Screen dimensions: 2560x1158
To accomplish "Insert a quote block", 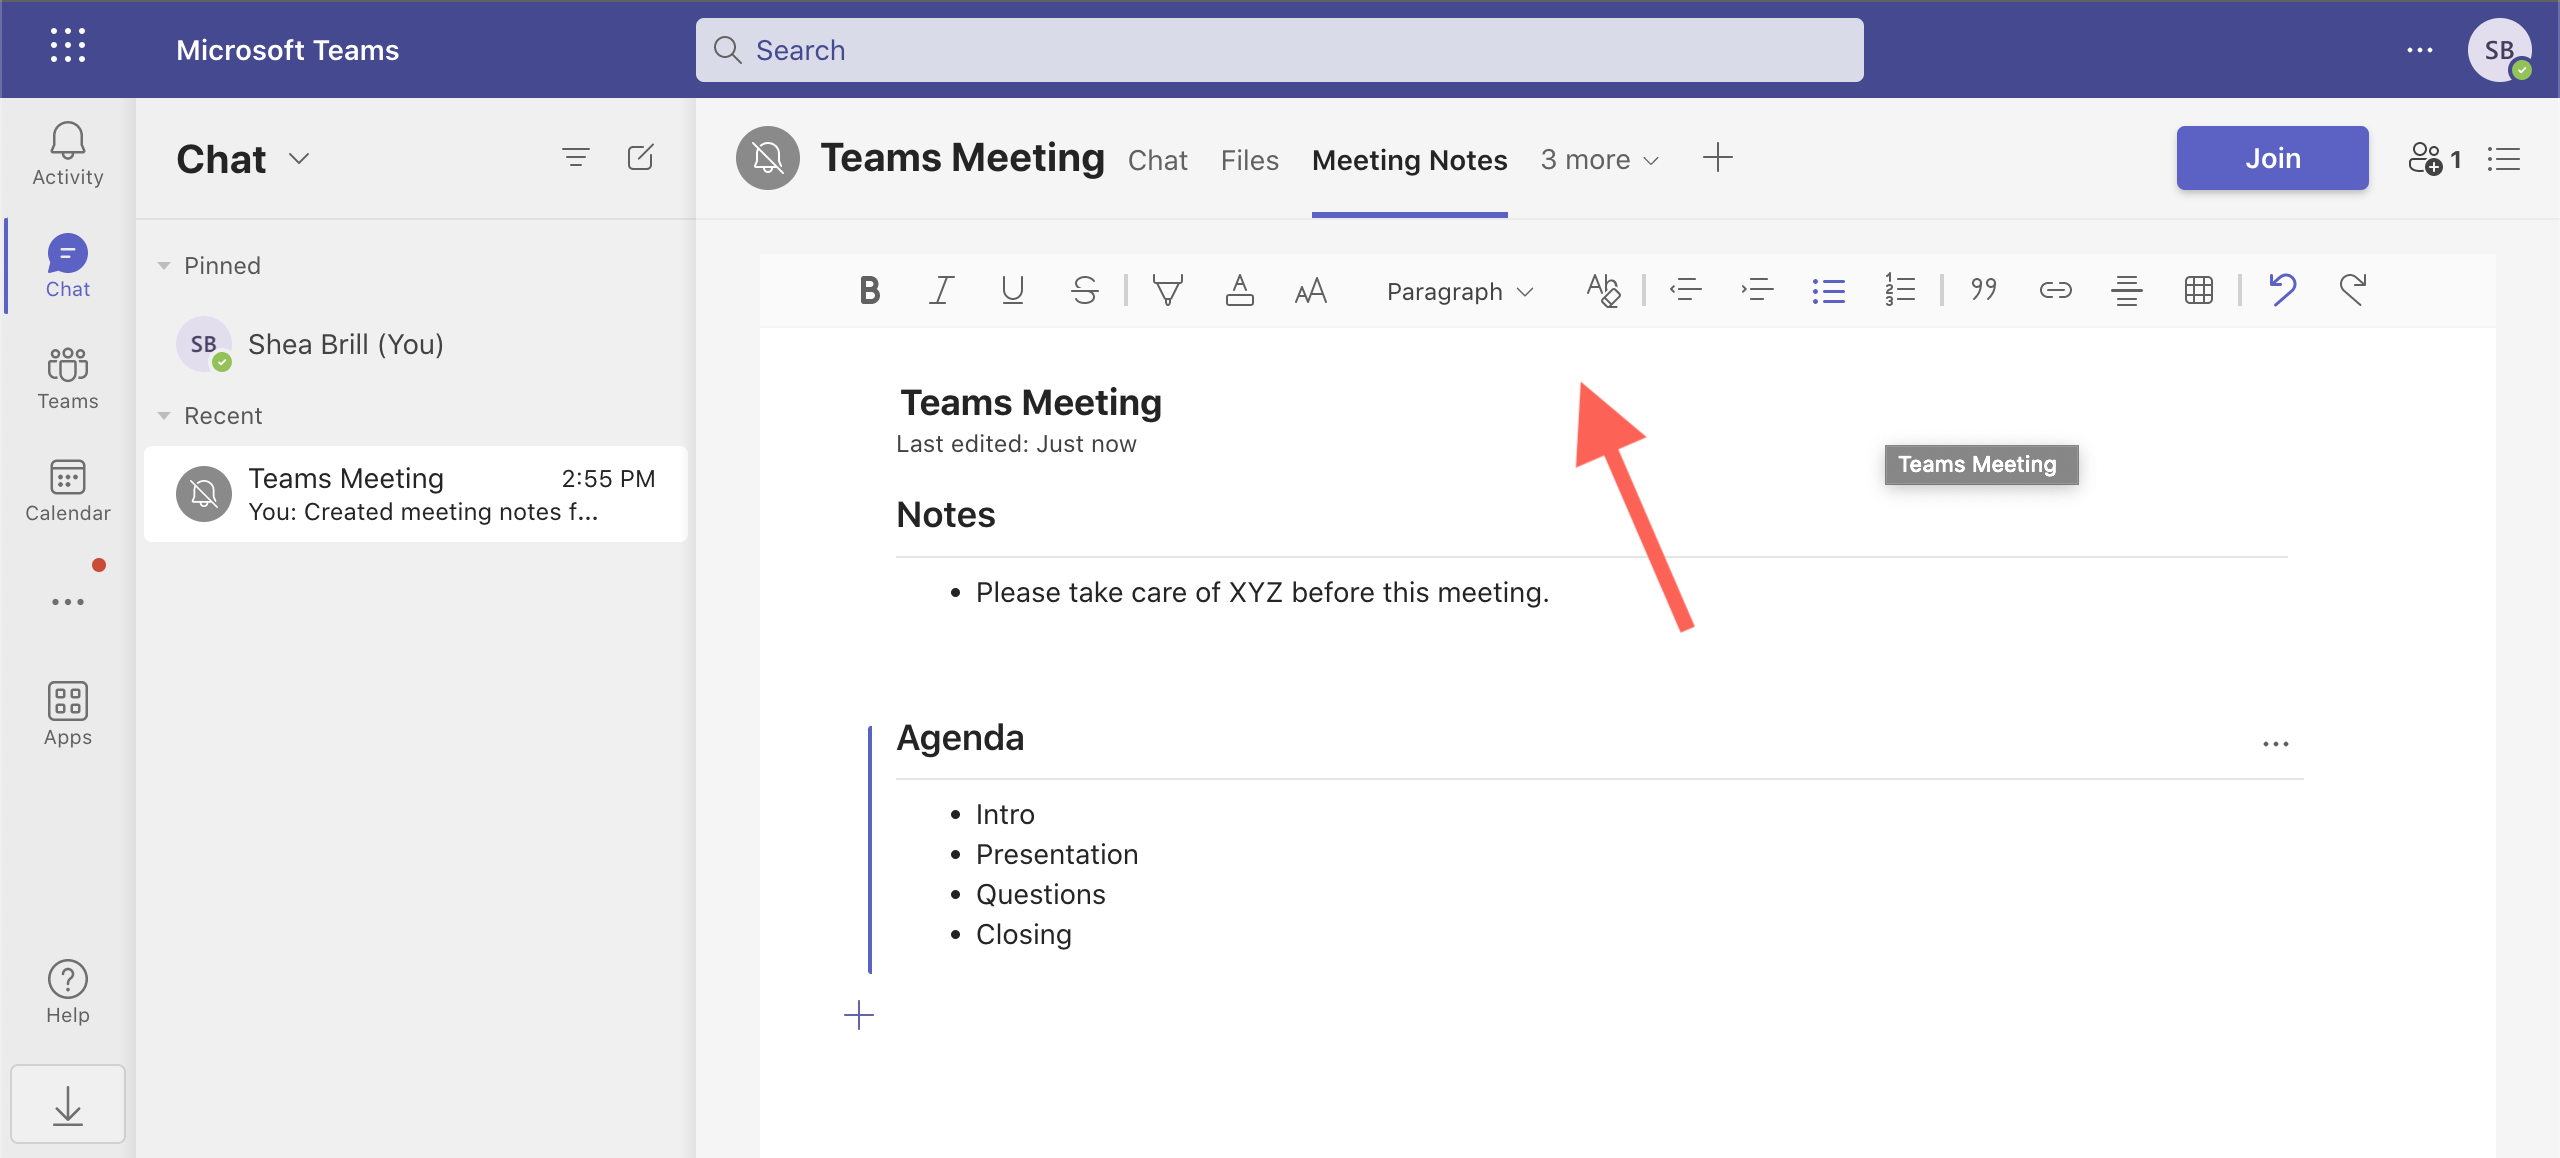I will [x=1983, y=291].
